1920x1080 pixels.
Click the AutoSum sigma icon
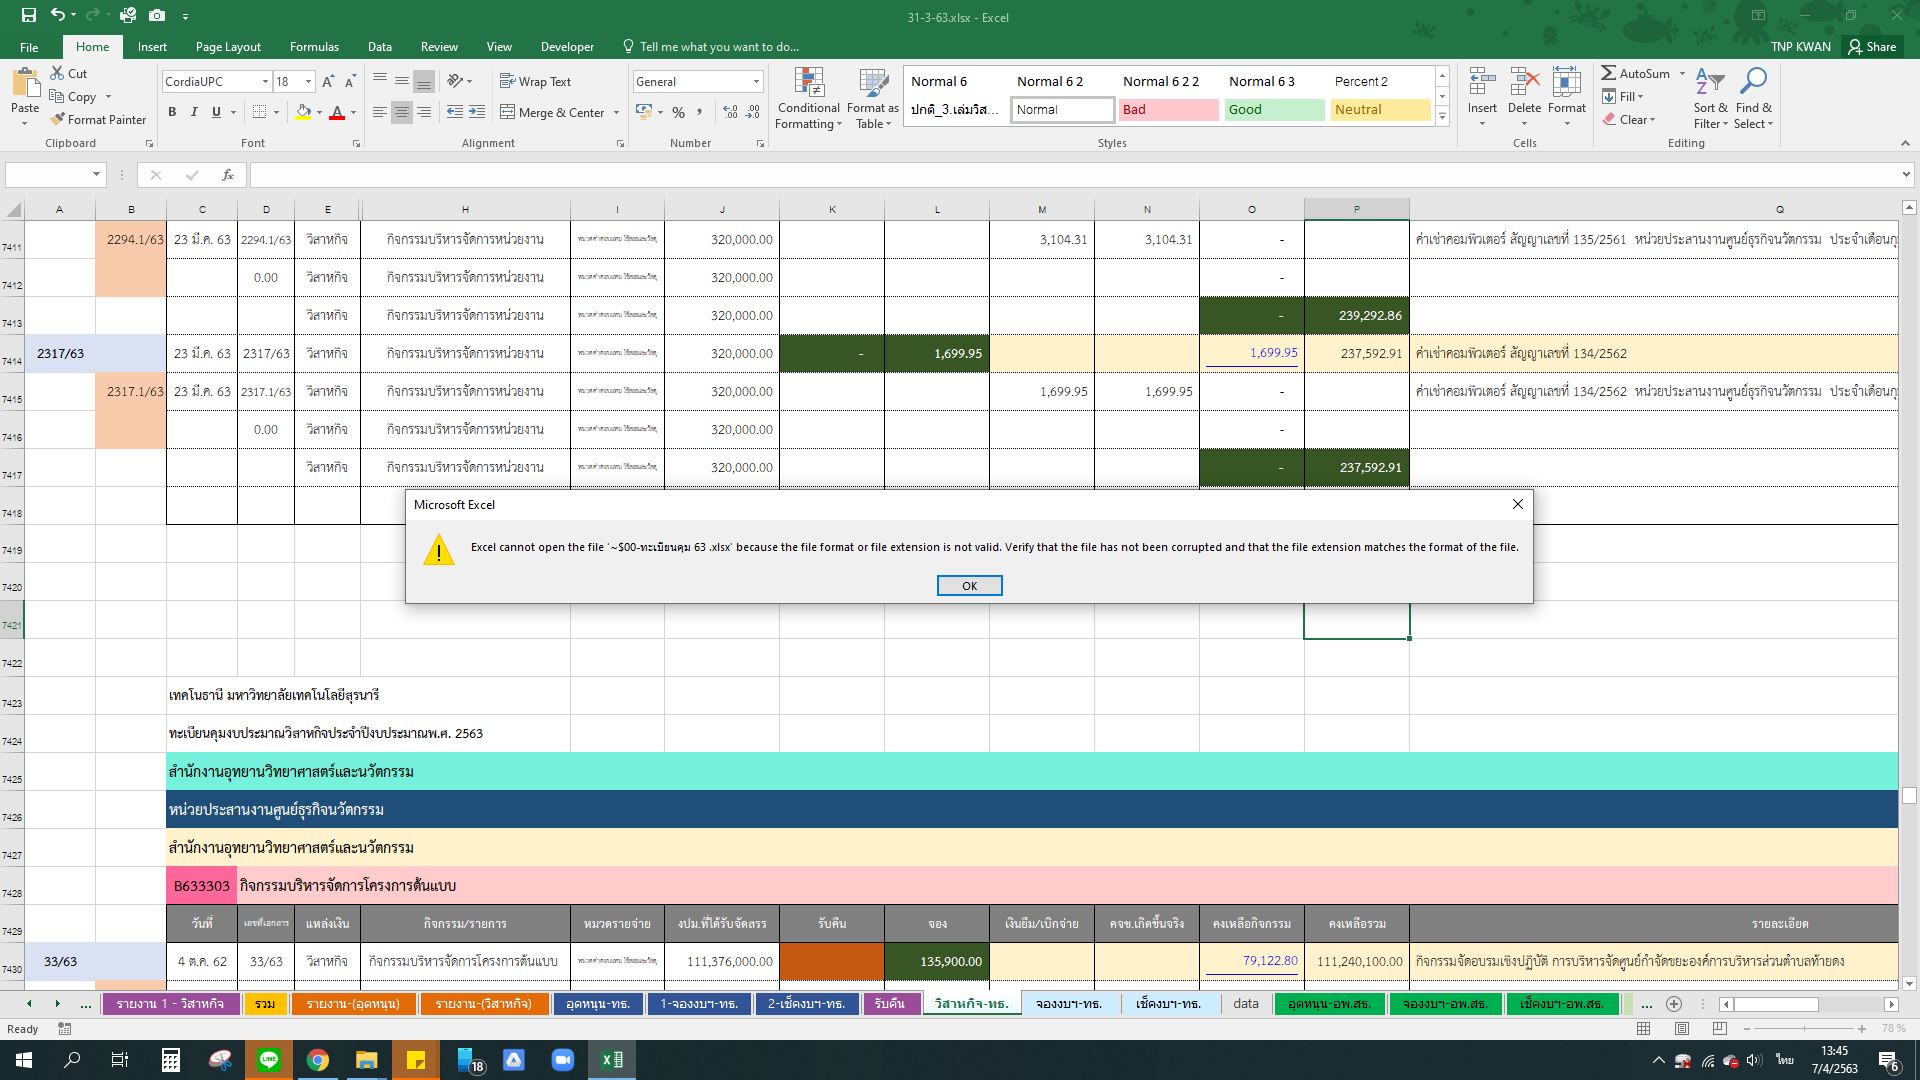click(1608, 73)
